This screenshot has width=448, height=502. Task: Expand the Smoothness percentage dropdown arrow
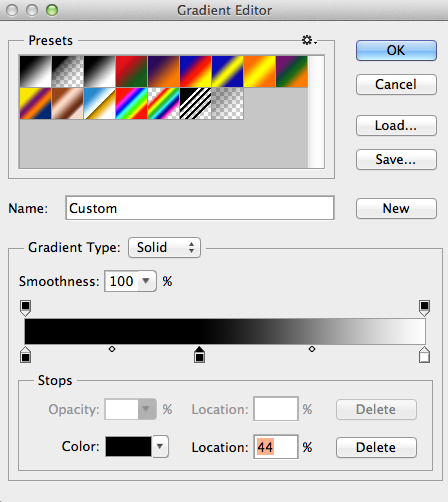(146, 281)
